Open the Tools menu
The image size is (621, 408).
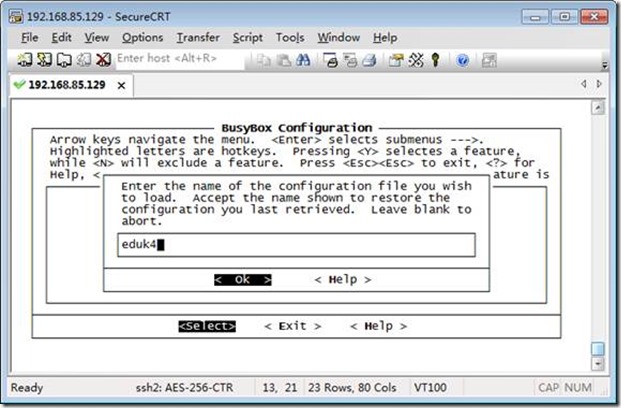tap(290, 38)
